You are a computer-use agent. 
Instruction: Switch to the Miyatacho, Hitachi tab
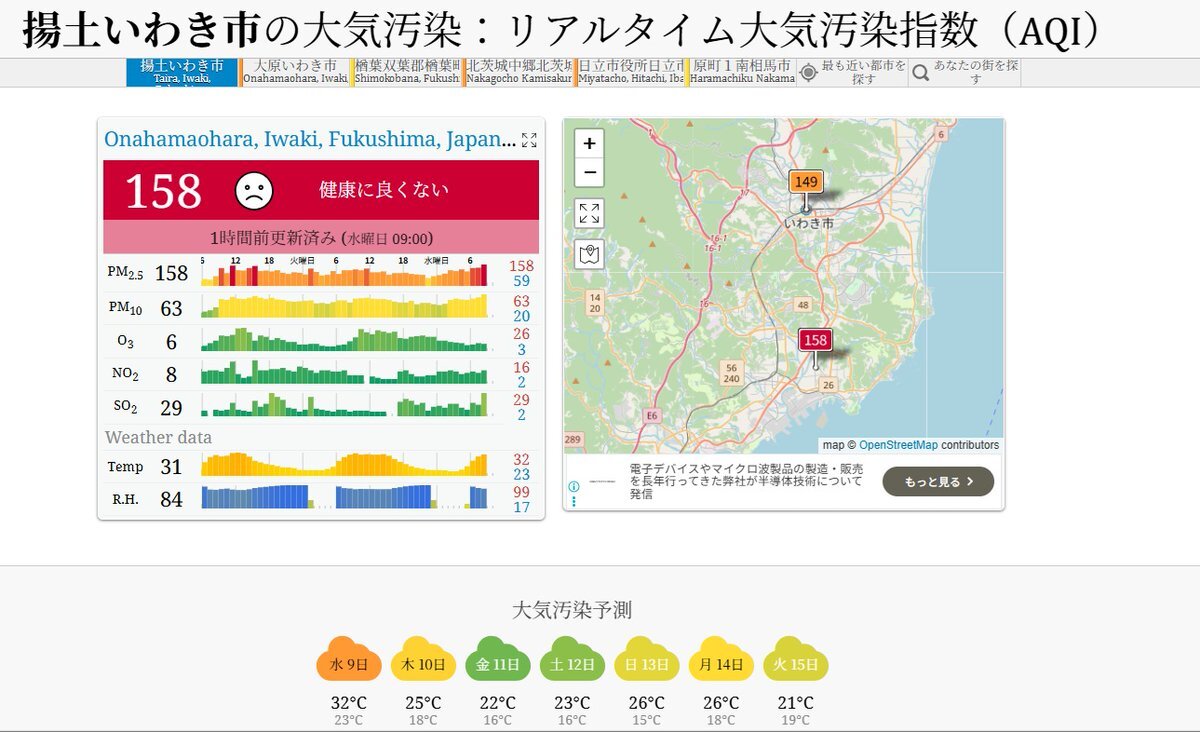(630, 72)
